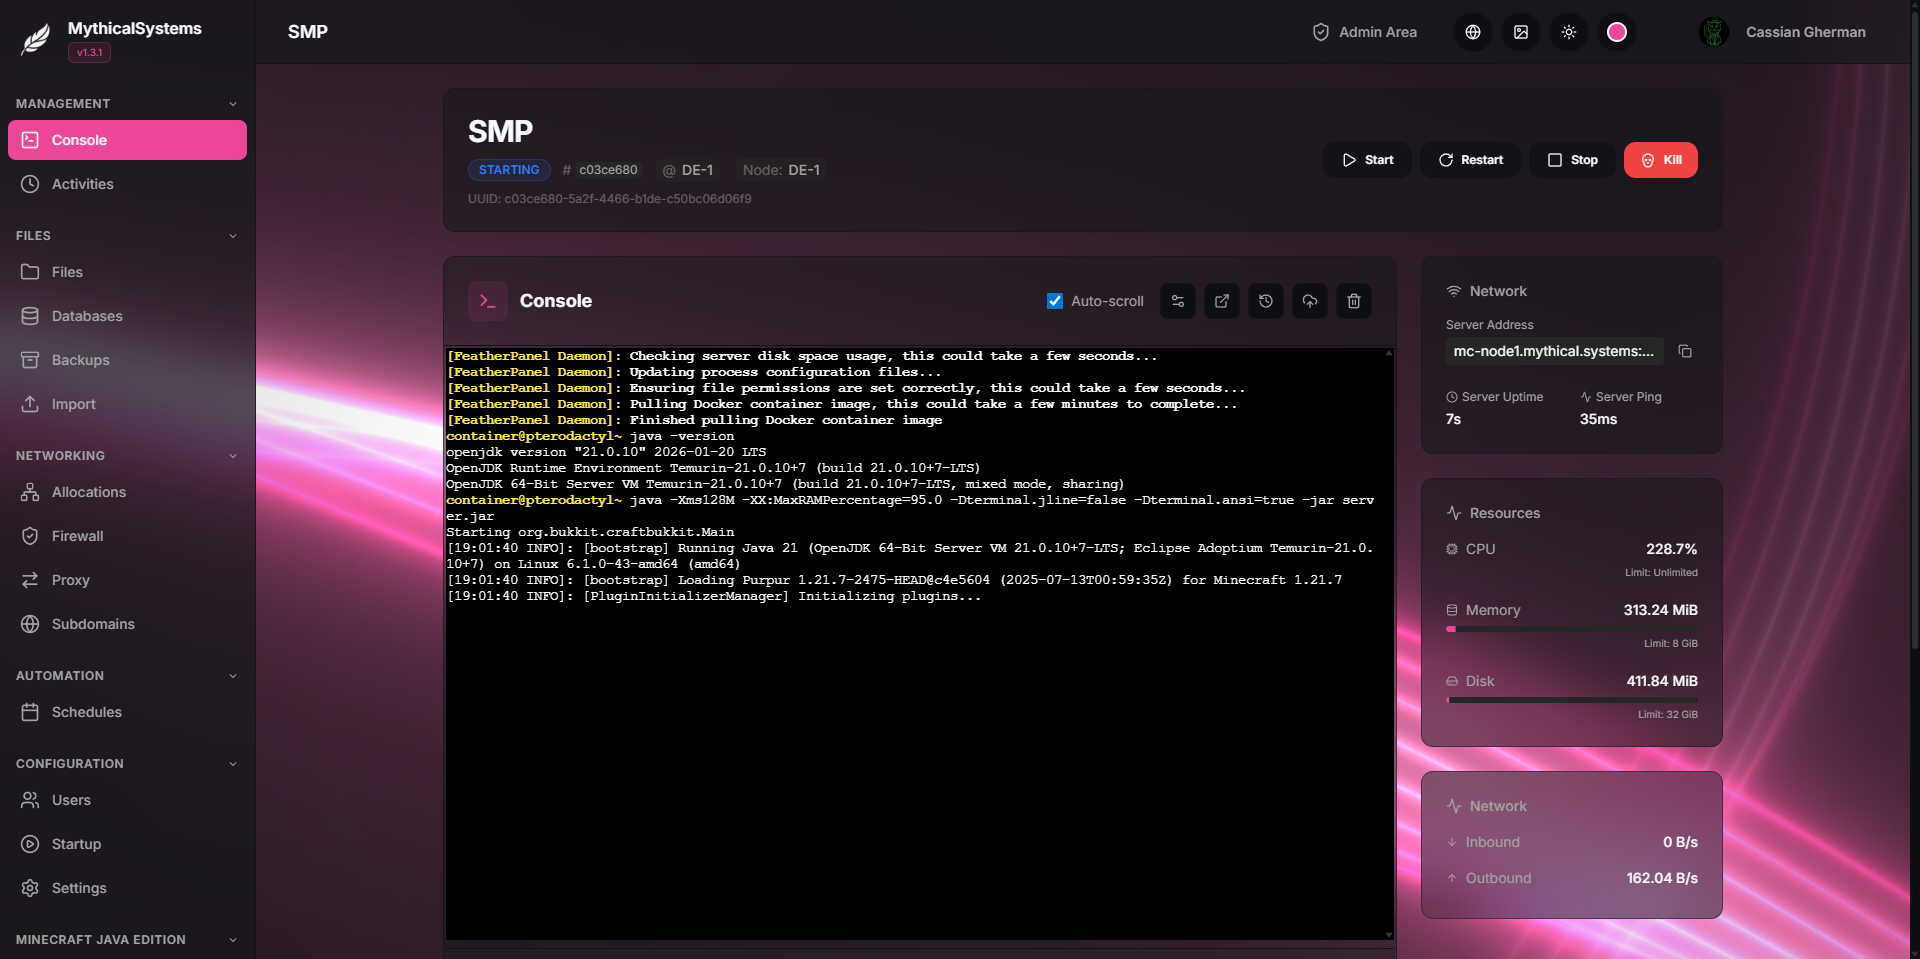Click the cloud upload icon in console toolbar

[1309, 301]
